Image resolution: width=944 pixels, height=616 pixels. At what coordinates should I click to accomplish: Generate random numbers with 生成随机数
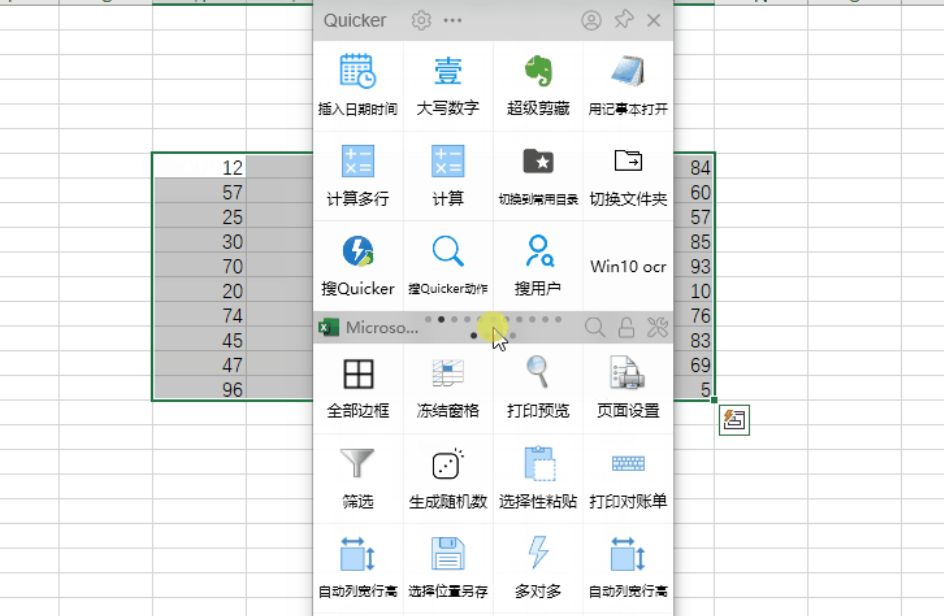click(447, 474)
